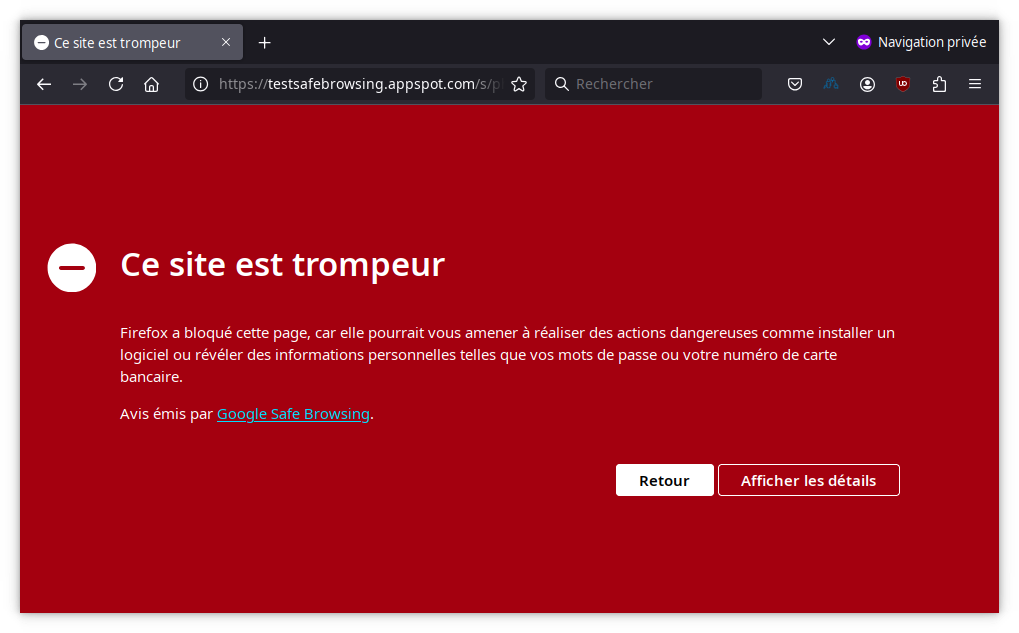Open the uBlock Origin extension

coord(902,84)
